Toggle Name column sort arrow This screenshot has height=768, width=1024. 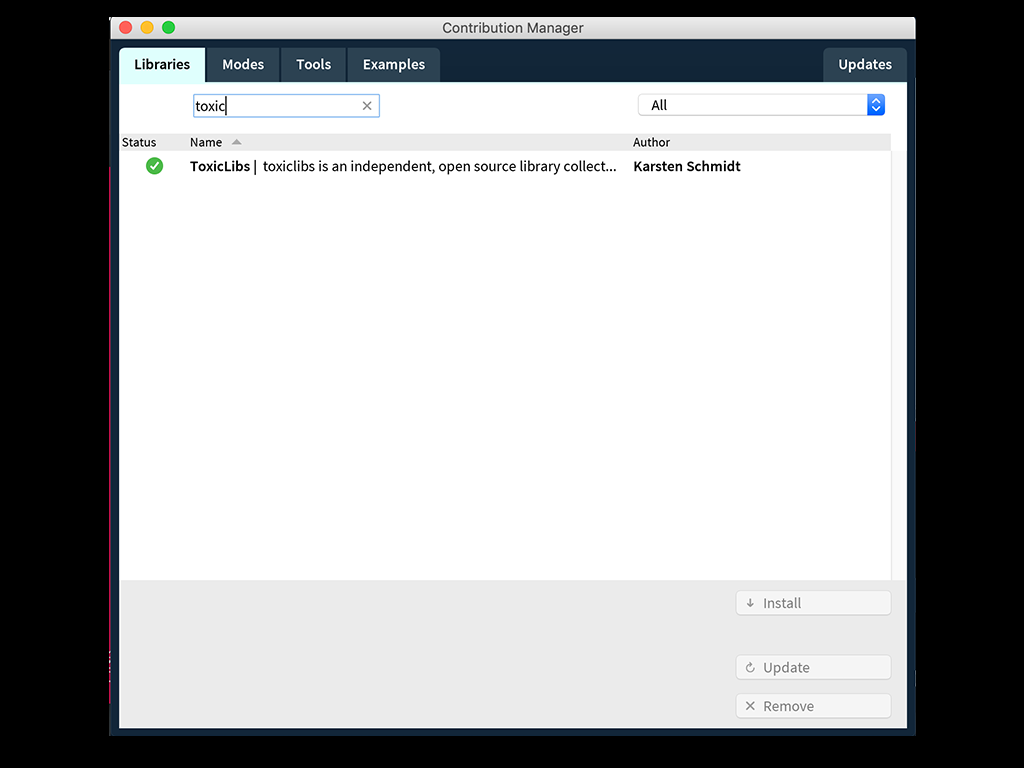[236, 142]
